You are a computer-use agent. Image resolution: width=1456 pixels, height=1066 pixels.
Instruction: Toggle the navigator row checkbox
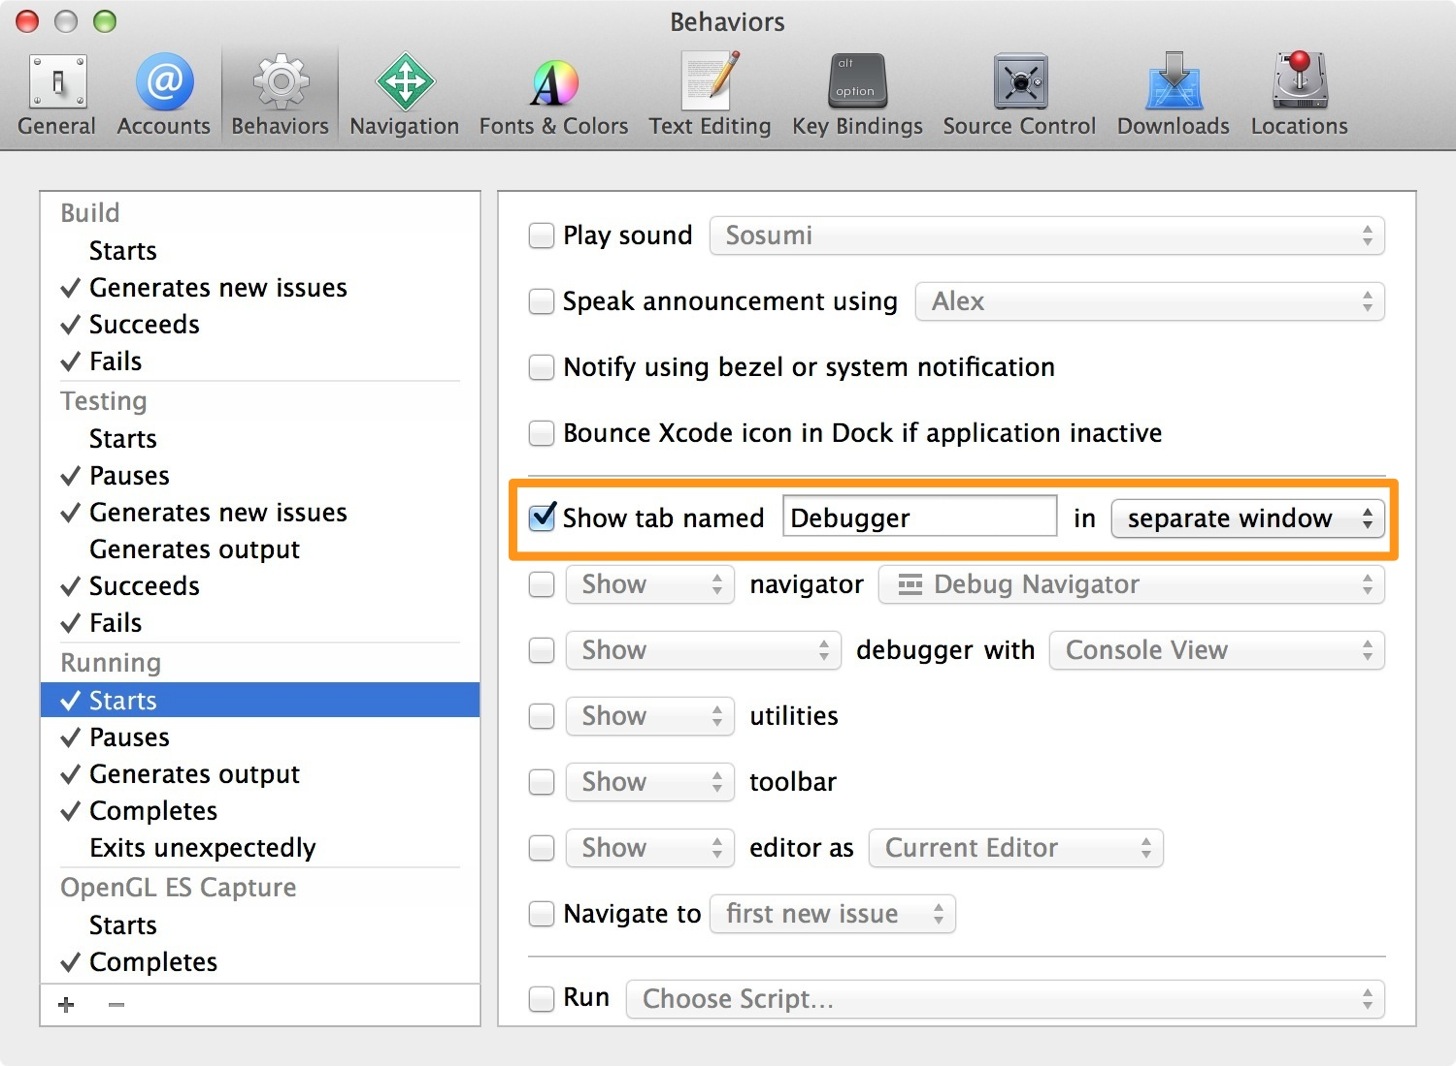coord(541,585)
